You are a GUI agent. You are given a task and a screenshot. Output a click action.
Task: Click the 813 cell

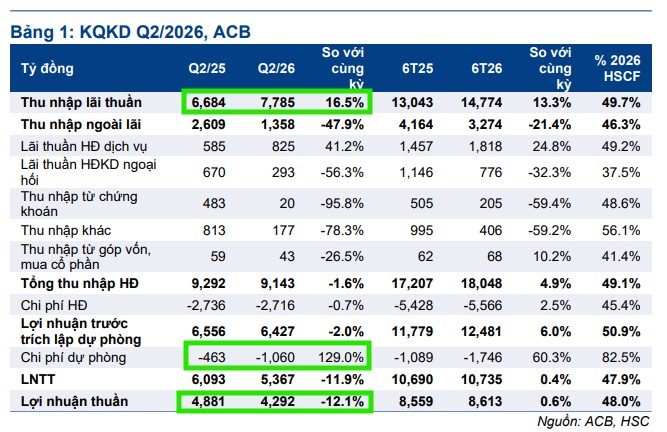[x=214, y=230]
